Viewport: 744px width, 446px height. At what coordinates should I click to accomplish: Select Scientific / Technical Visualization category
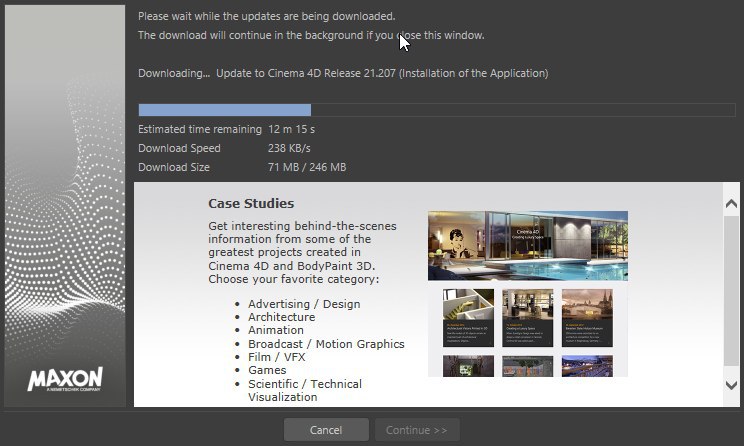tap(305, 390)
